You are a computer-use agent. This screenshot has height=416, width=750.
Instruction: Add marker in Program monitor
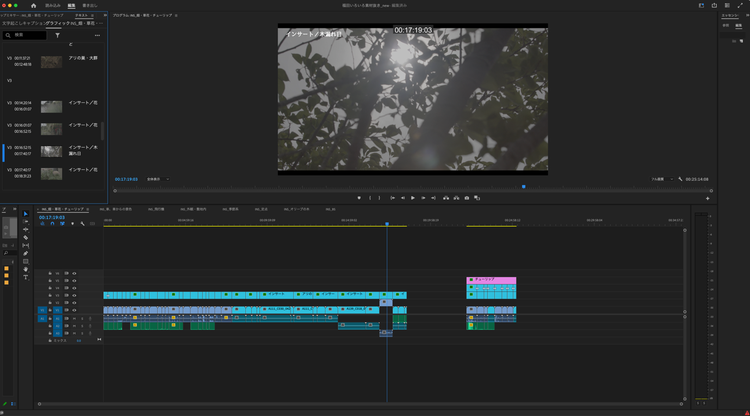pos(359,198)
